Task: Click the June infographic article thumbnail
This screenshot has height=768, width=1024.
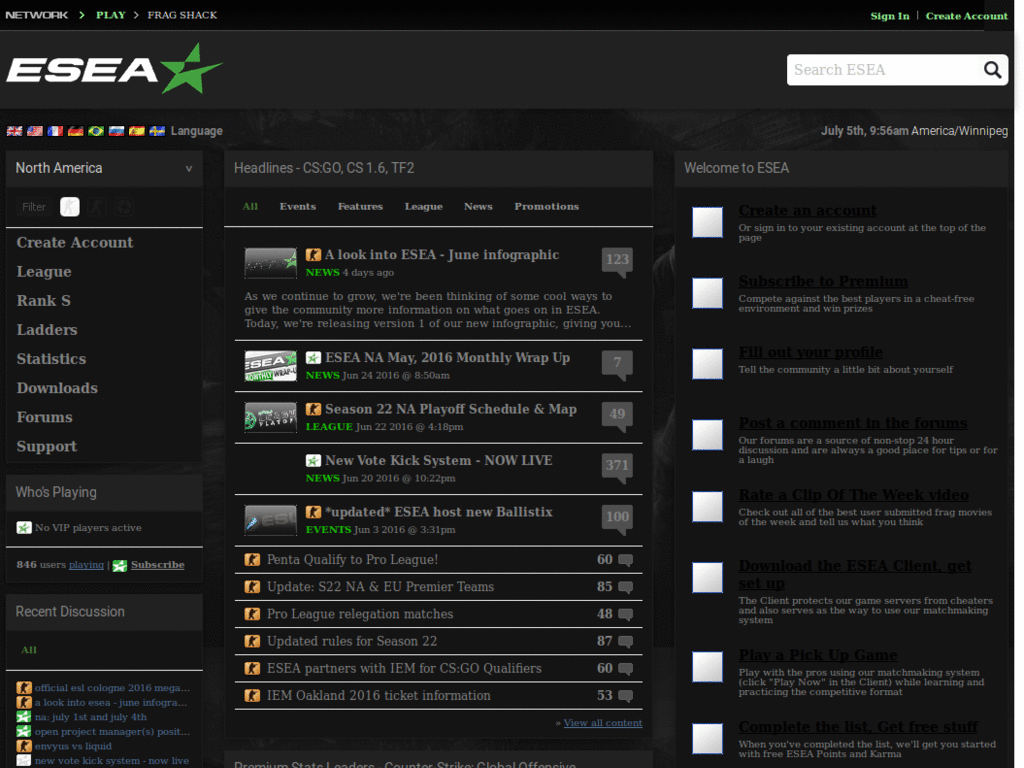Action: click(x=269, y=261)
